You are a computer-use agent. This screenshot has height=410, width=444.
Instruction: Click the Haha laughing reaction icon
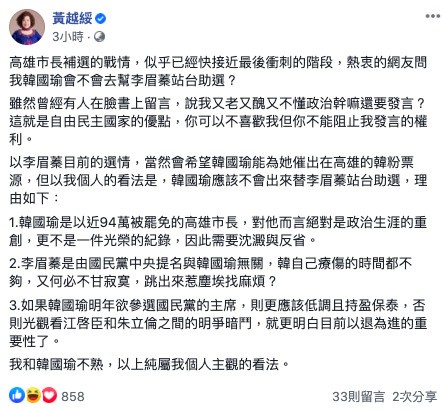(x=33, y=395)
